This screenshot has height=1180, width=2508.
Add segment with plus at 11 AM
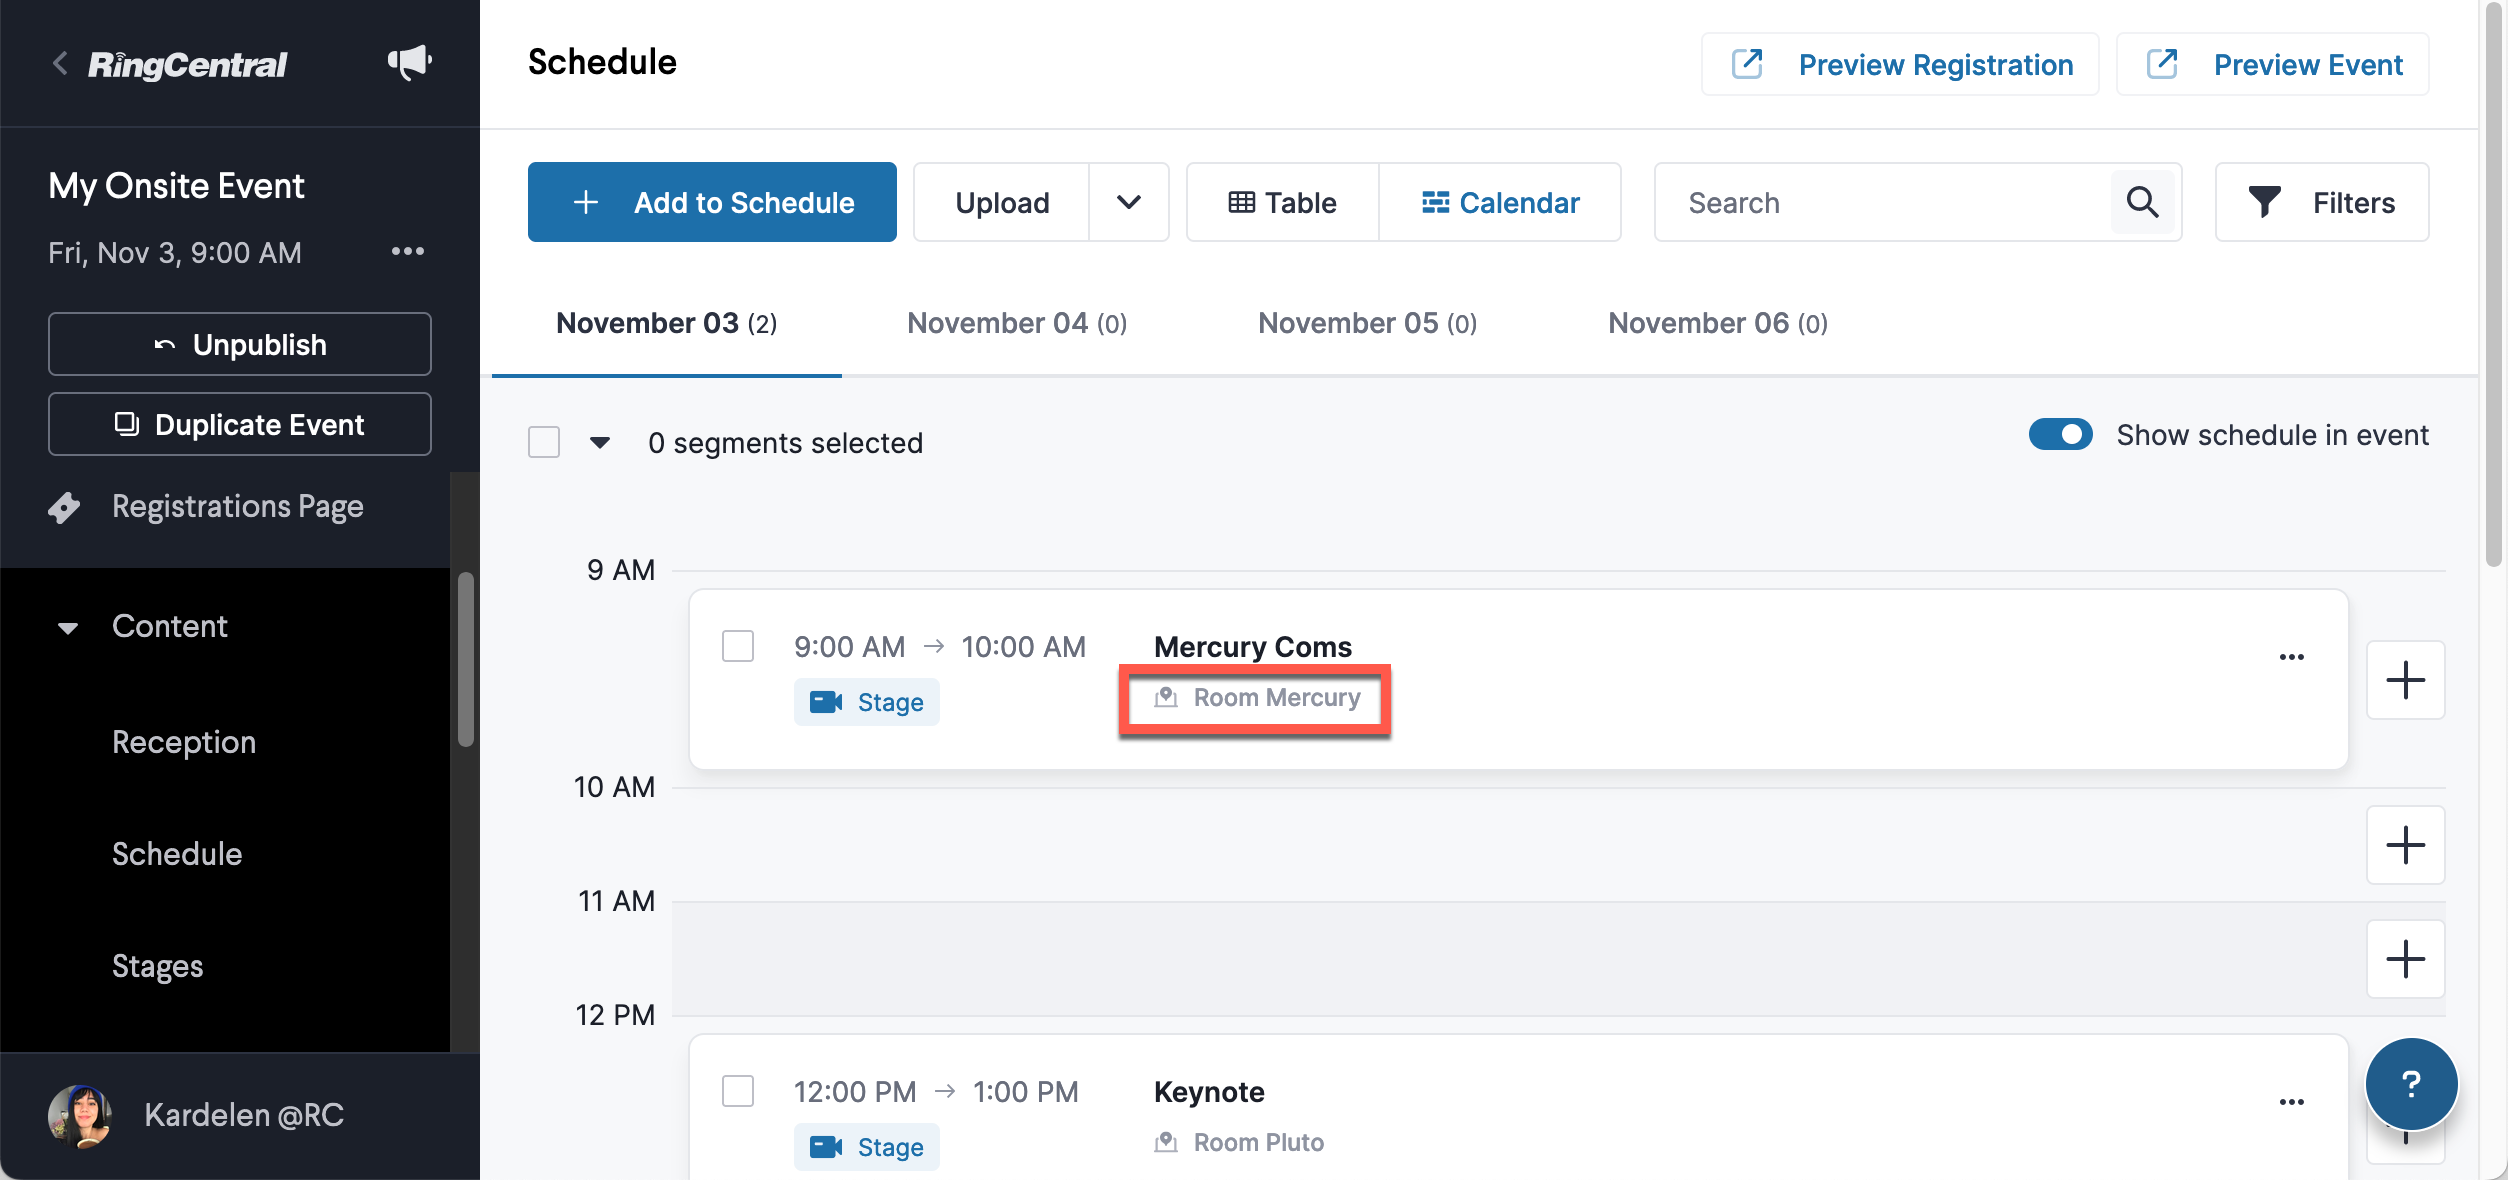[x=2405, y=959]
